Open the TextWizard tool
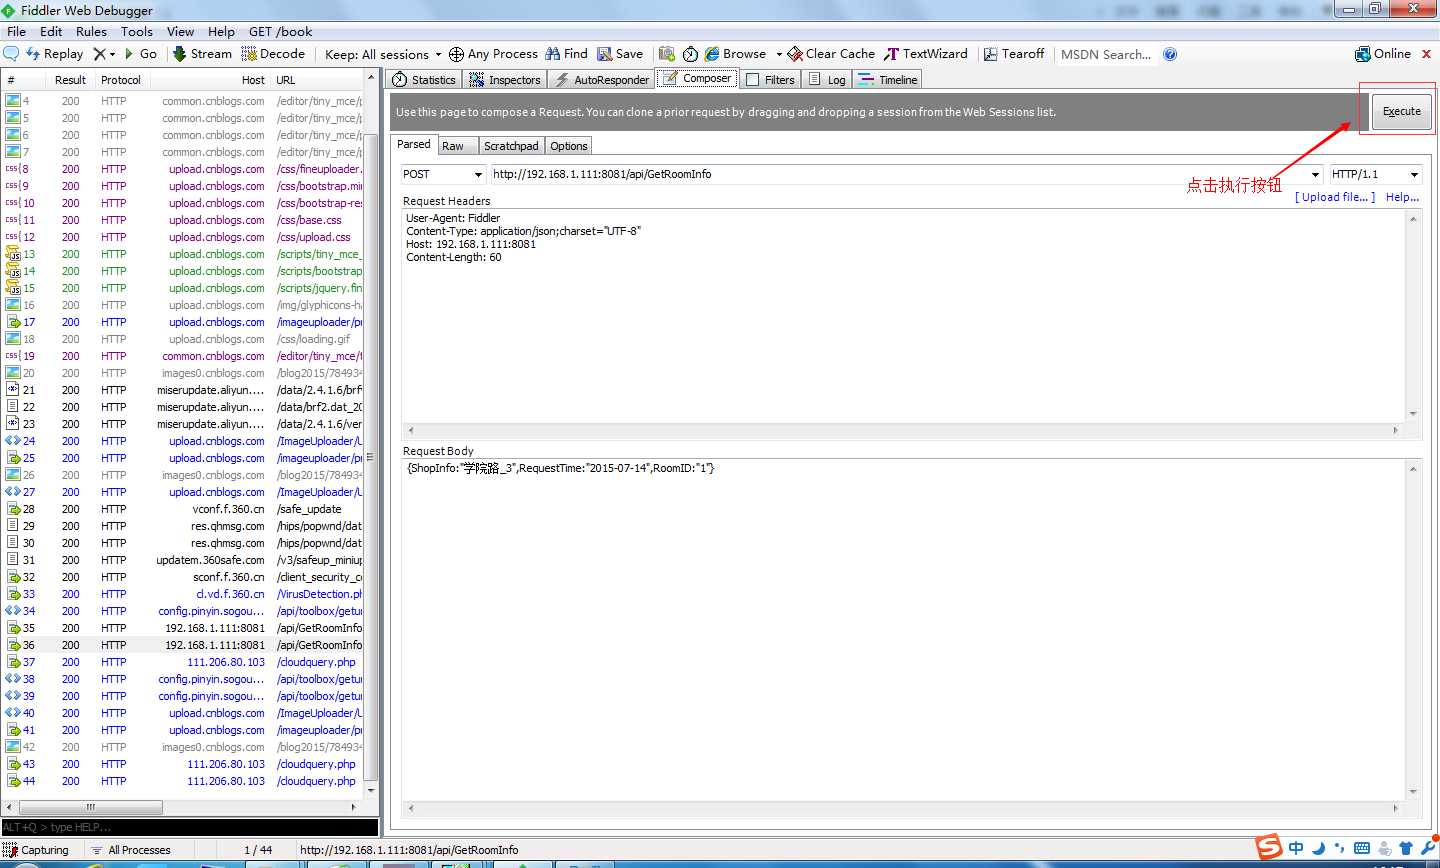The width and height of the screenshot is (1440, 868). 926,54
